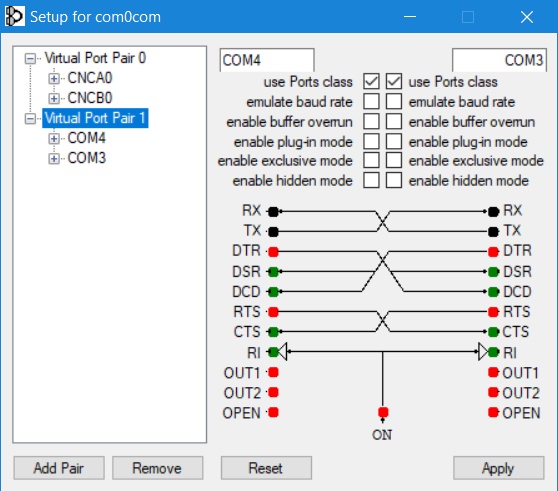Enable buffer overrun for COM3
This screenshot has width=558, height=491.
[394, 121]
